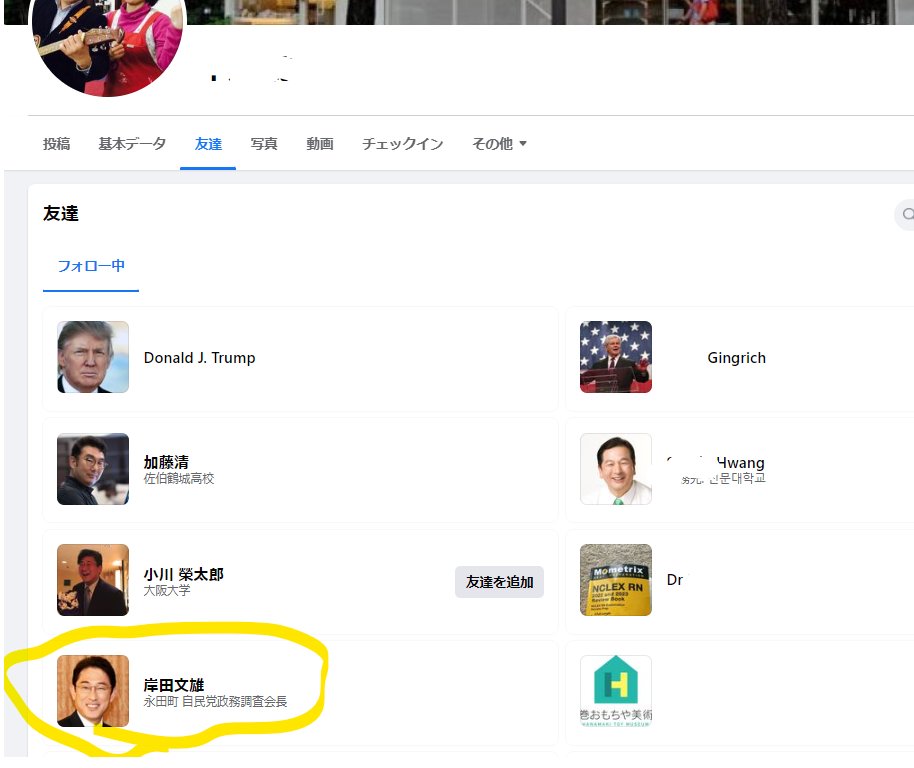Go to the 動画 tab

click(x=320, y=143)
